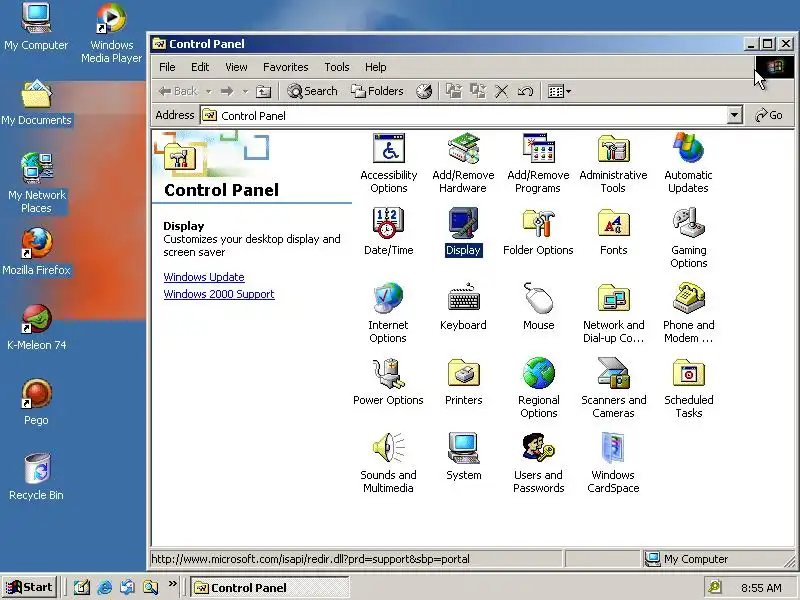Select Gaming Options icon
The height and width of the screenshot is (600, 800).
click(688, 238)
